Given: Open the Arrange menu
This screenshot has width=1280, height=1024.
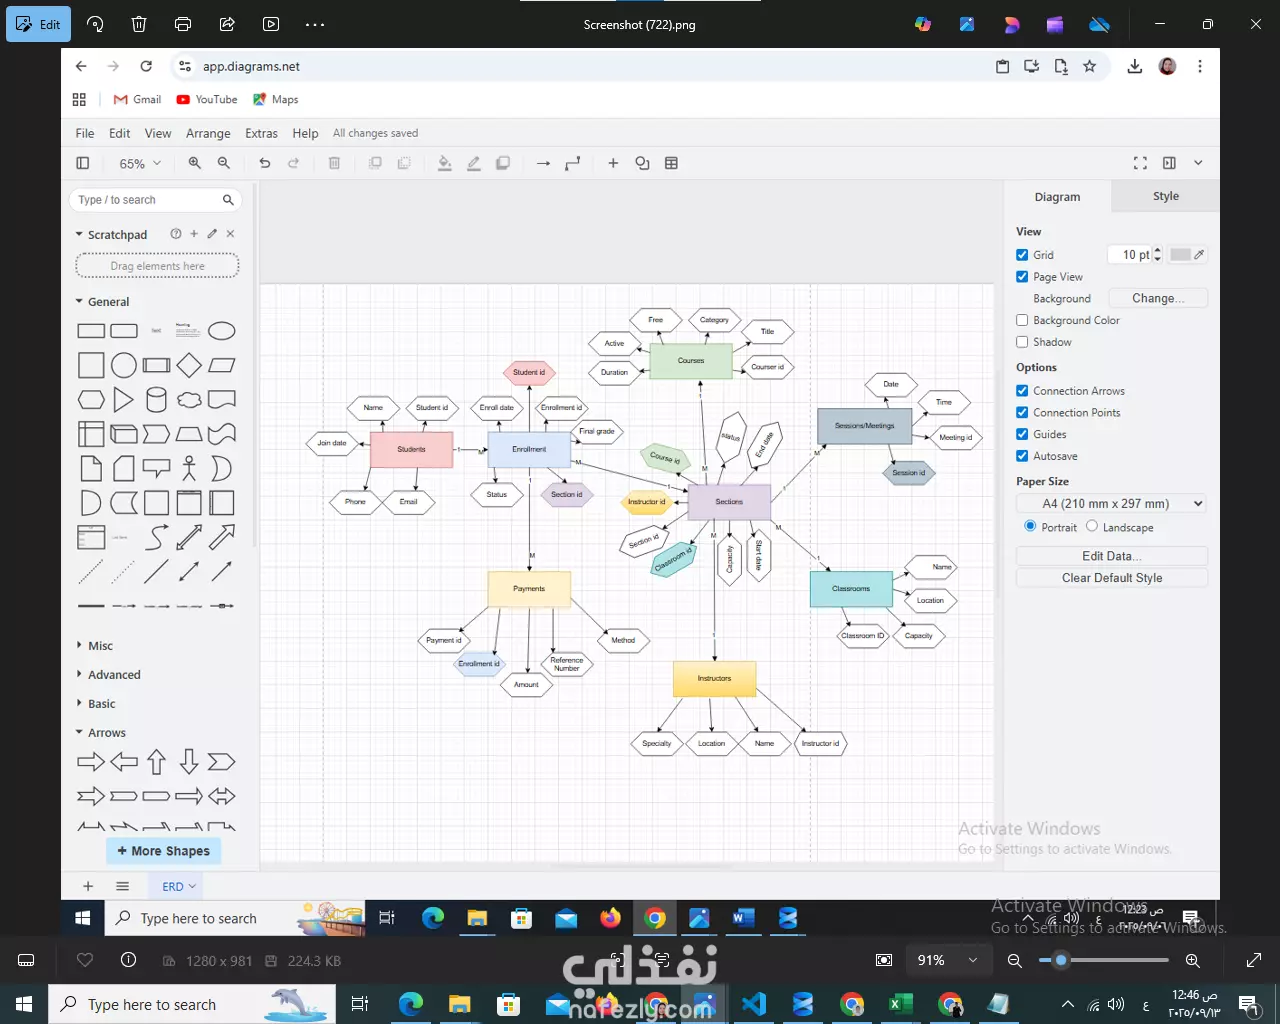Looking at the screenshot, I should pos(208,133).
